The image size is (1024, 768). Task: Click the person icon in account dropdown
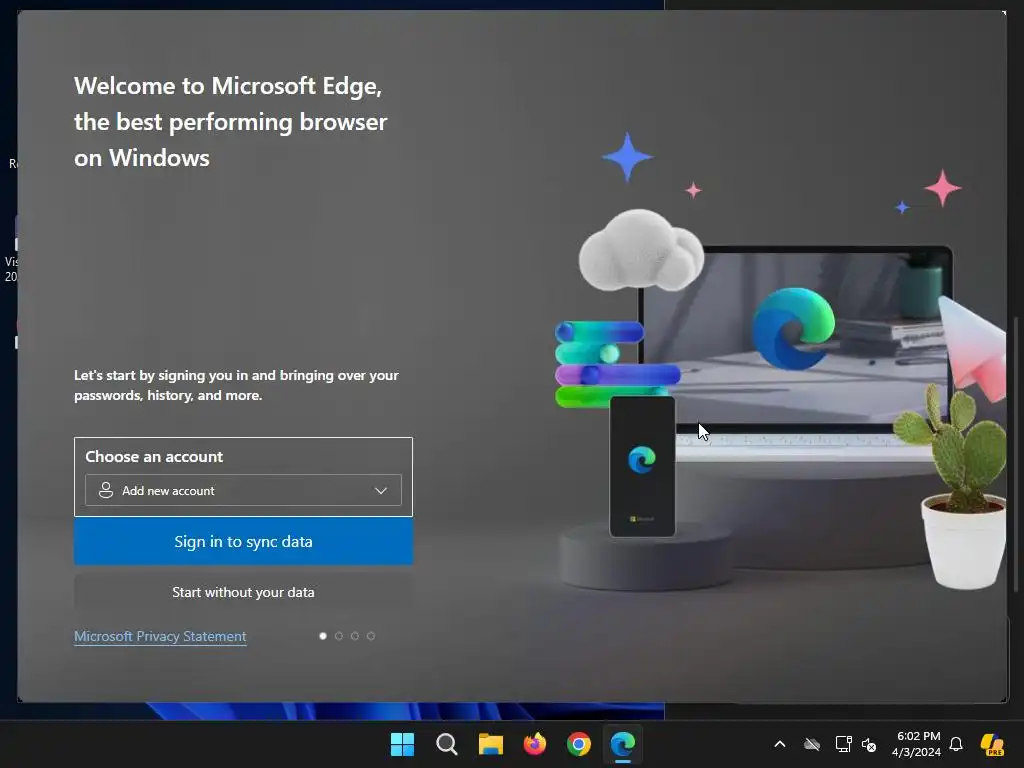[106, 490]
